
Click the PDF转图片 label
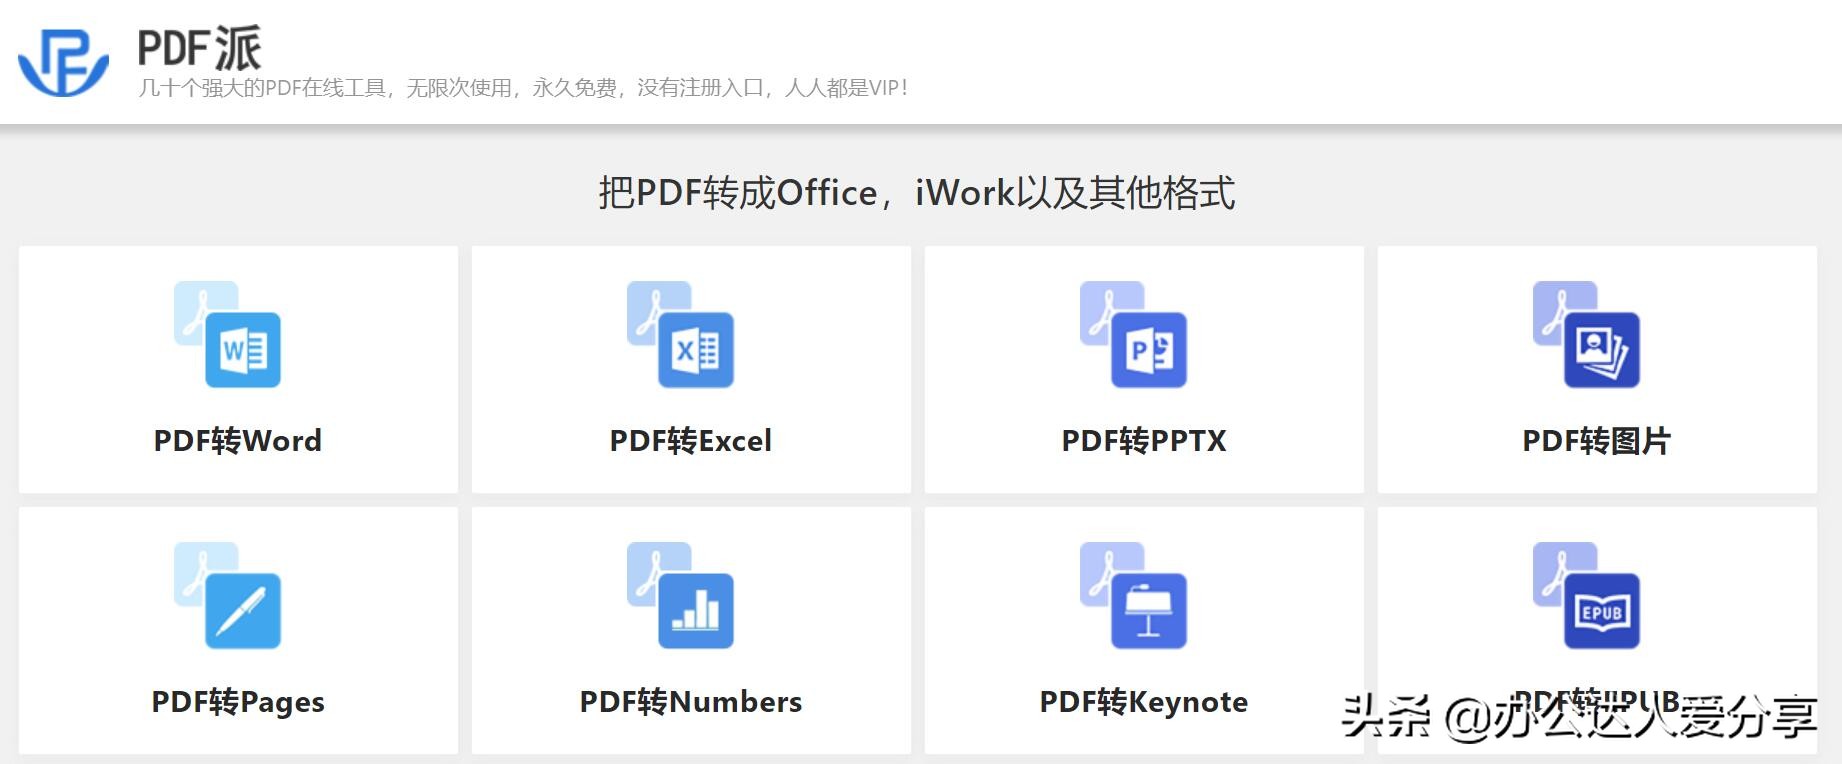[x=1597, y=441]
